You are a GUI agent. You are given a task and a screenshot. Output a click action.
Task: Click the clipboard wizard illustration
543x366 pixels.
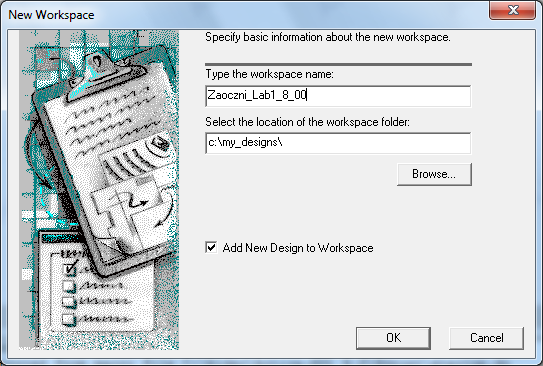click(x=99, y=190)
